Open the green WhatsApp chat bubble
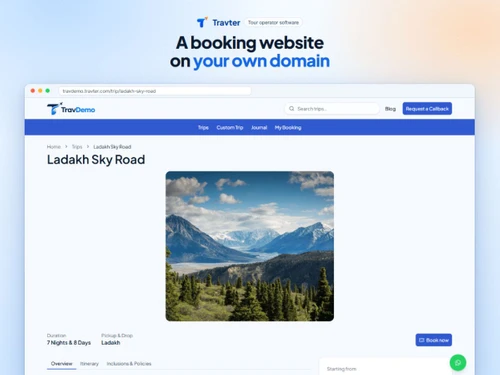The width and height of the screenshot is (500, 375). pos(458,363)
